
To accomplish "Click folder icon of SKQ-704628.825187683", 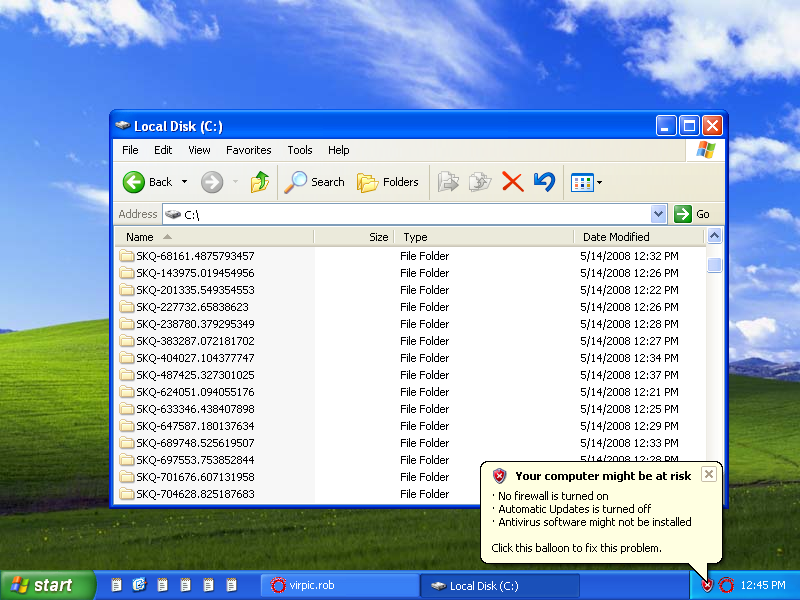I will pos(127,494).
